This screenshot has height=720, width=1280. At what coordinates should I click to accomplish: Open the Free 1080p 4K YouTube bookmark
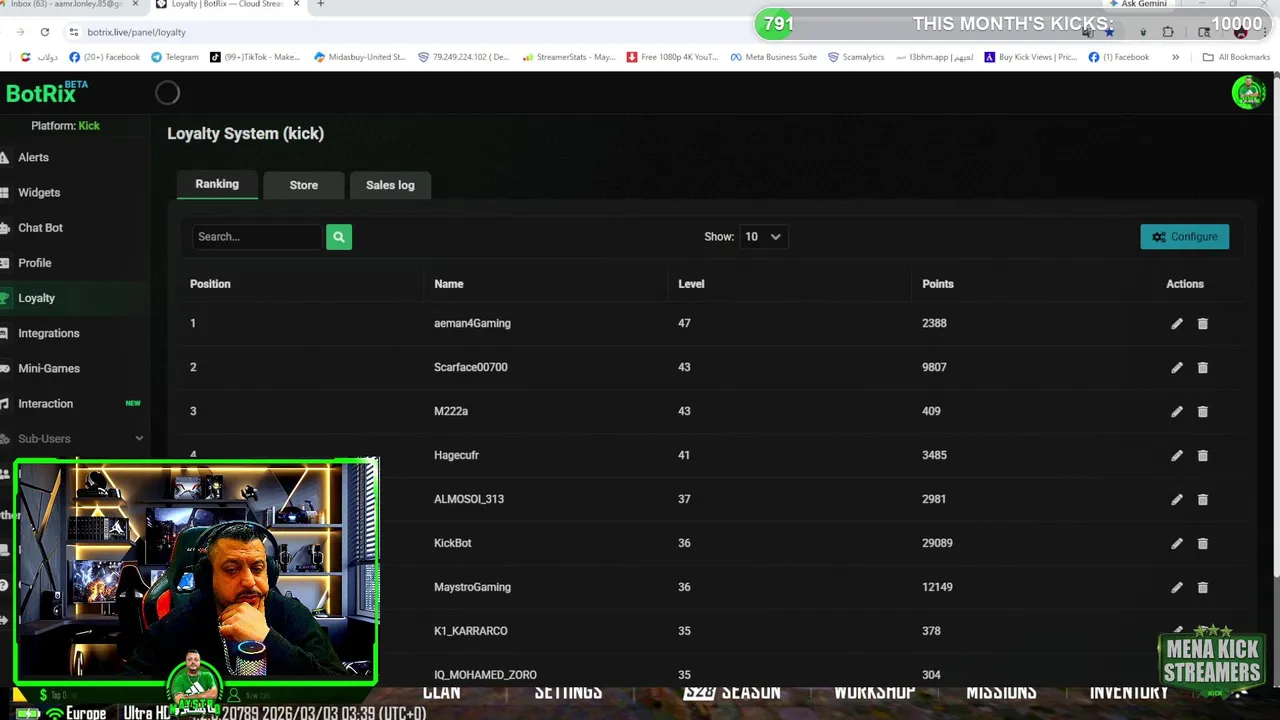point(673,57)
